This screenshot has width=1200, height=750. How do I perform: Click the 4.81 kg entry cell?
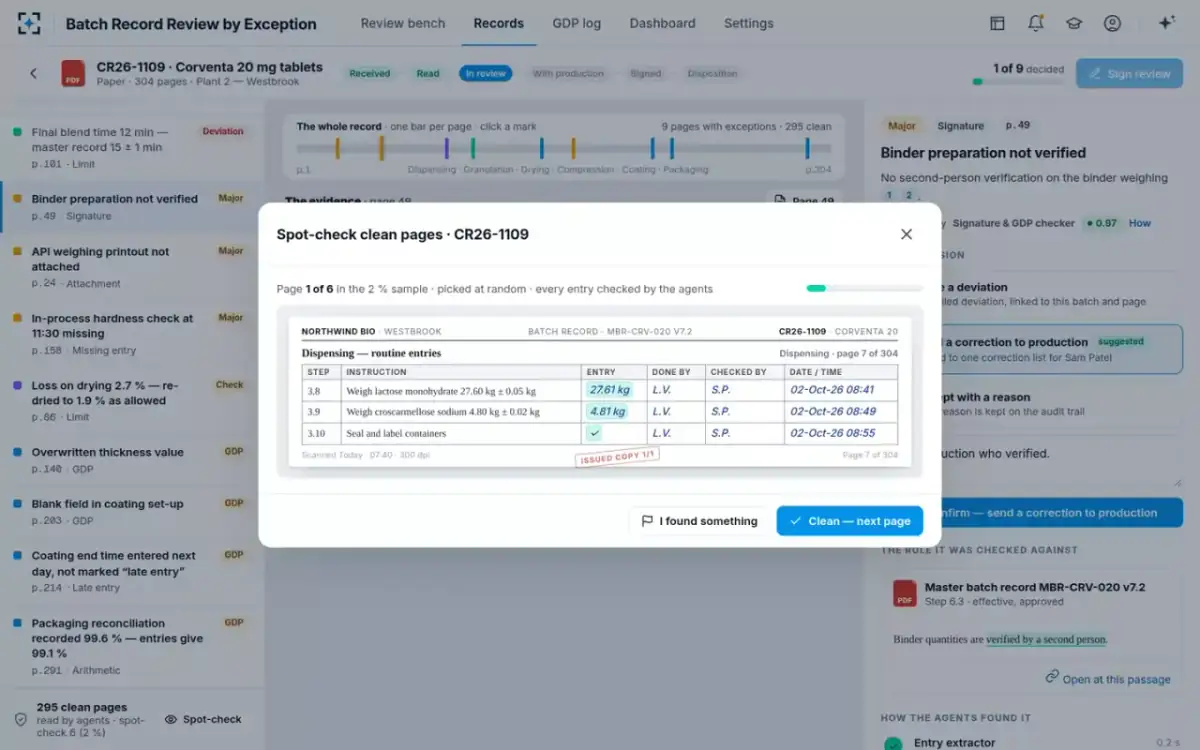click(x=609, y=412)
